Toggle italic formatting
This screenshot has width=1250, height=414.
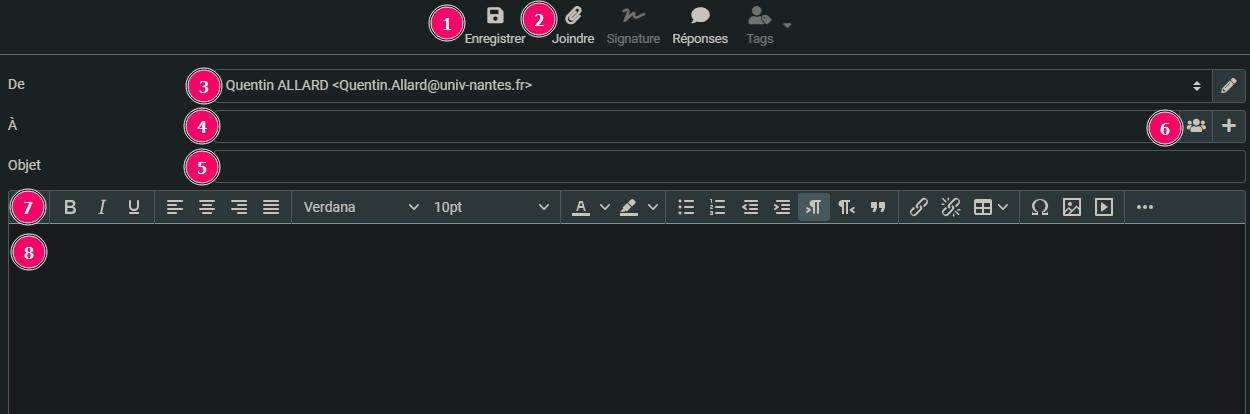(x=101, y=207)
